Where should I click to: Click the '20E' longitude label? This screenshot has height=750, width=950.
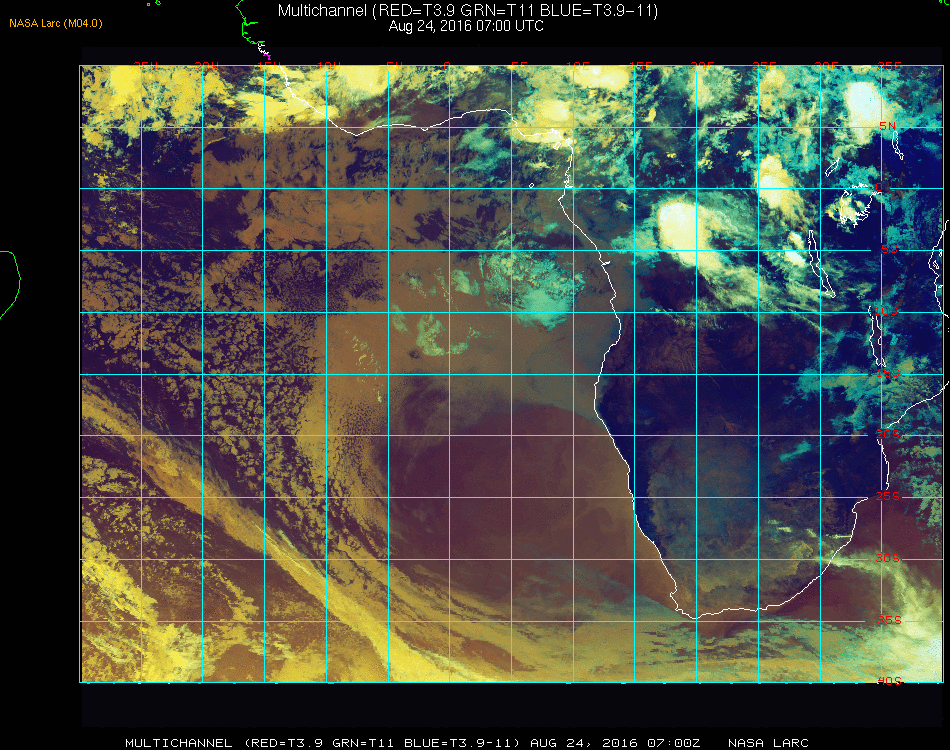pos(702,66)
